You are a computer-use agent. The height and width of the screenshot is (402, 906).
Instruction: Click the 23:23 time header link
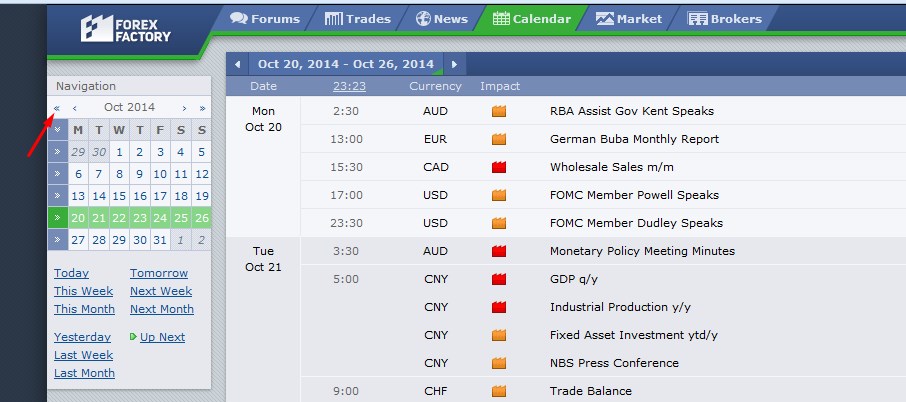click(349, 86)
